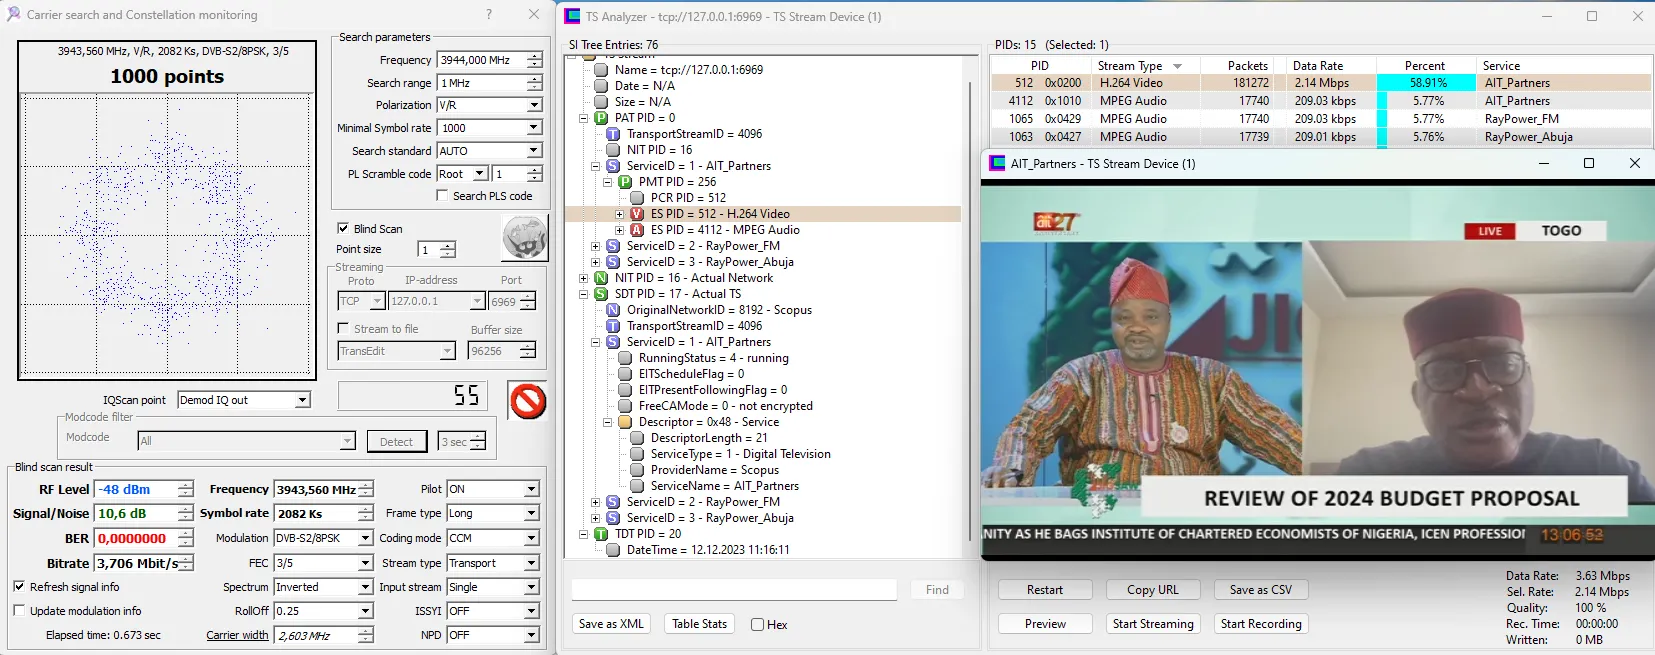Click the green PAT PID icon
This screenshot has width=1655, height=655.
point(601,118)
